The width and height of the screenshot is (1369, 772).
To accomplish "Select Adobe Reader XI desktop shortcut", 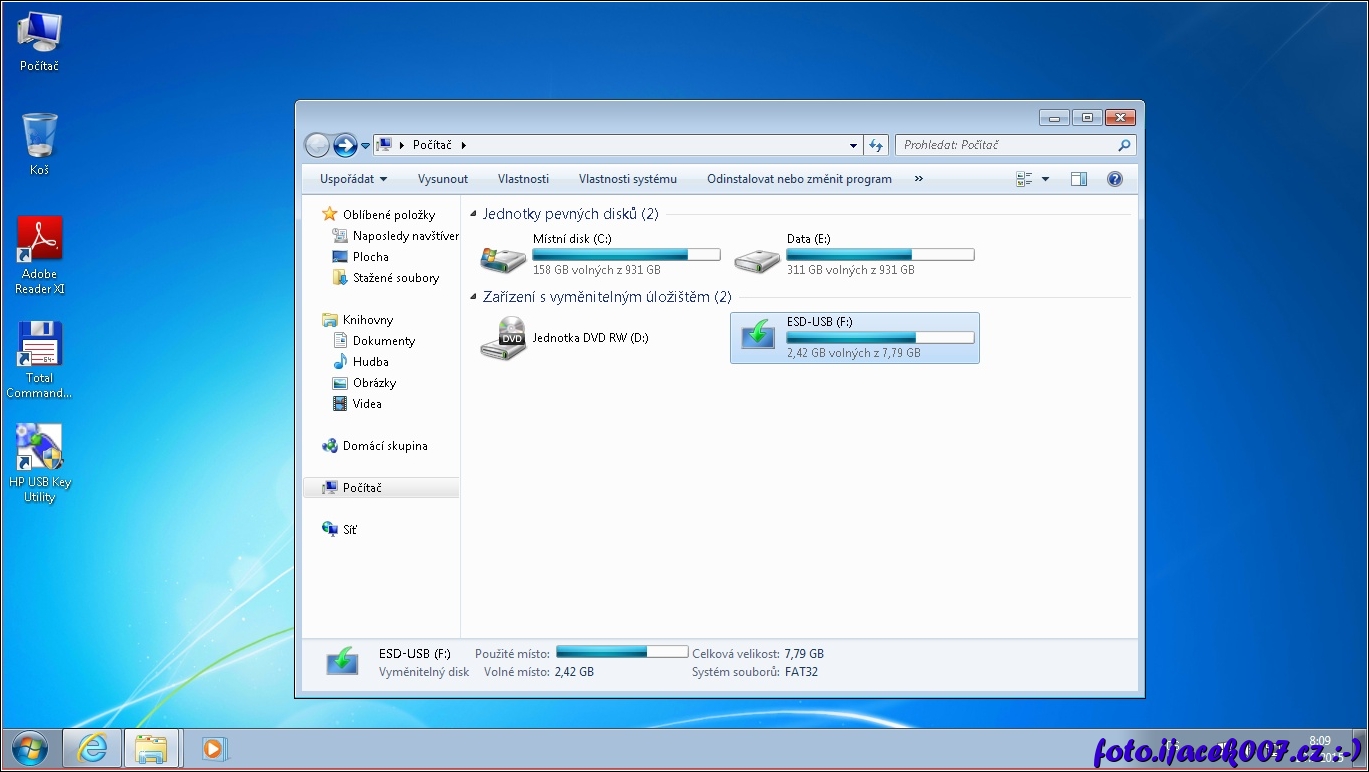I will 39,240.
